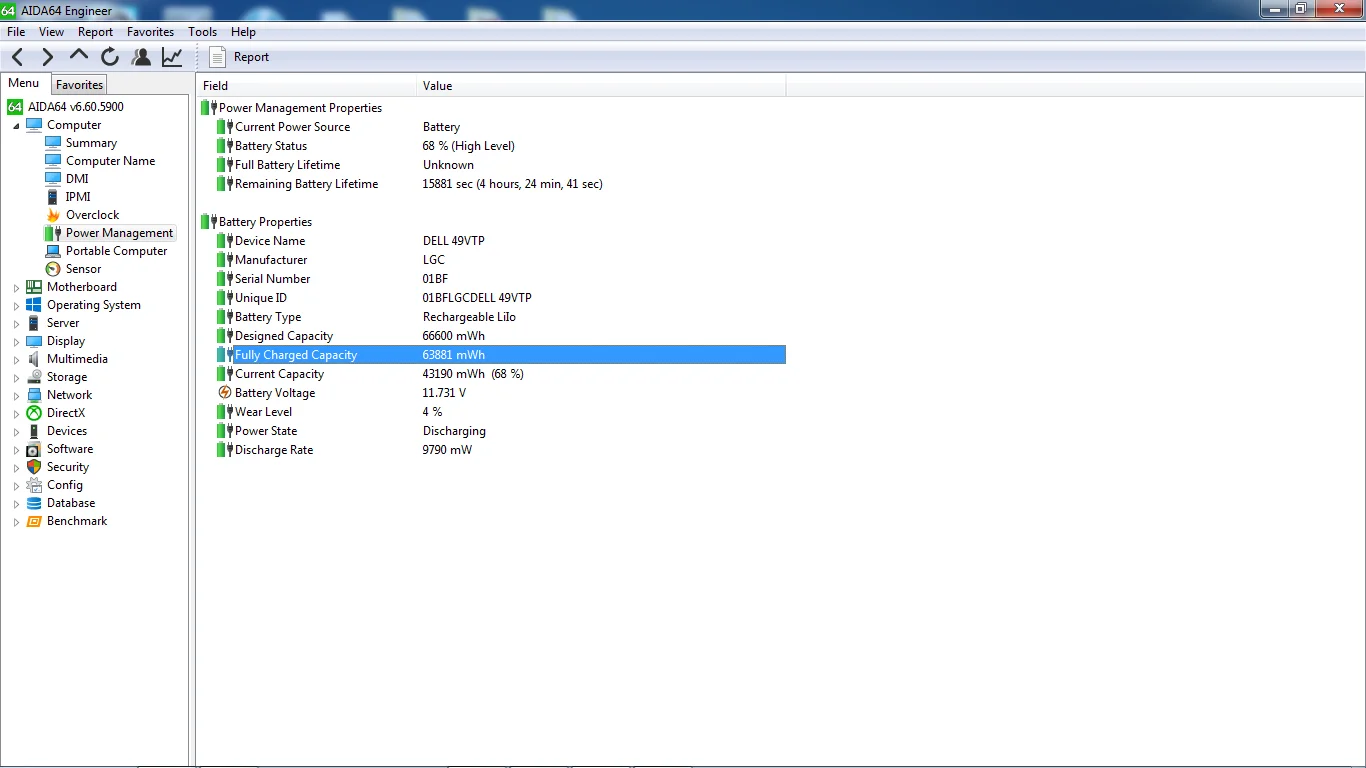The height and width of the screenshot is (768, 1366).
Task: Click the Sensor gauge icon
Action: (53, 269)
